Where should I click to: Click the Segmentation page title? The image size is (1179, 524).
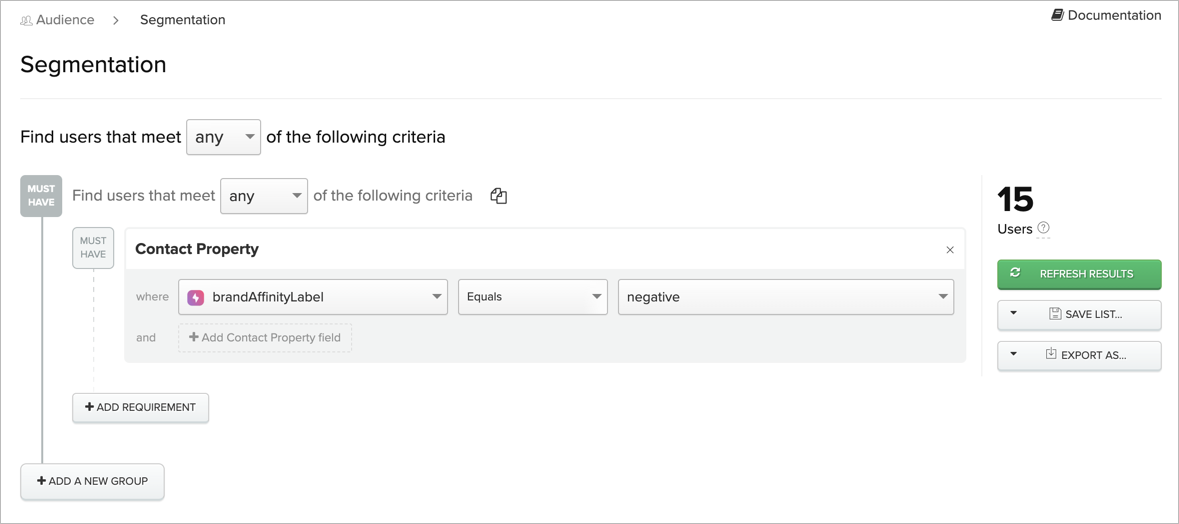pyautogui.click(x=93, y=65)
